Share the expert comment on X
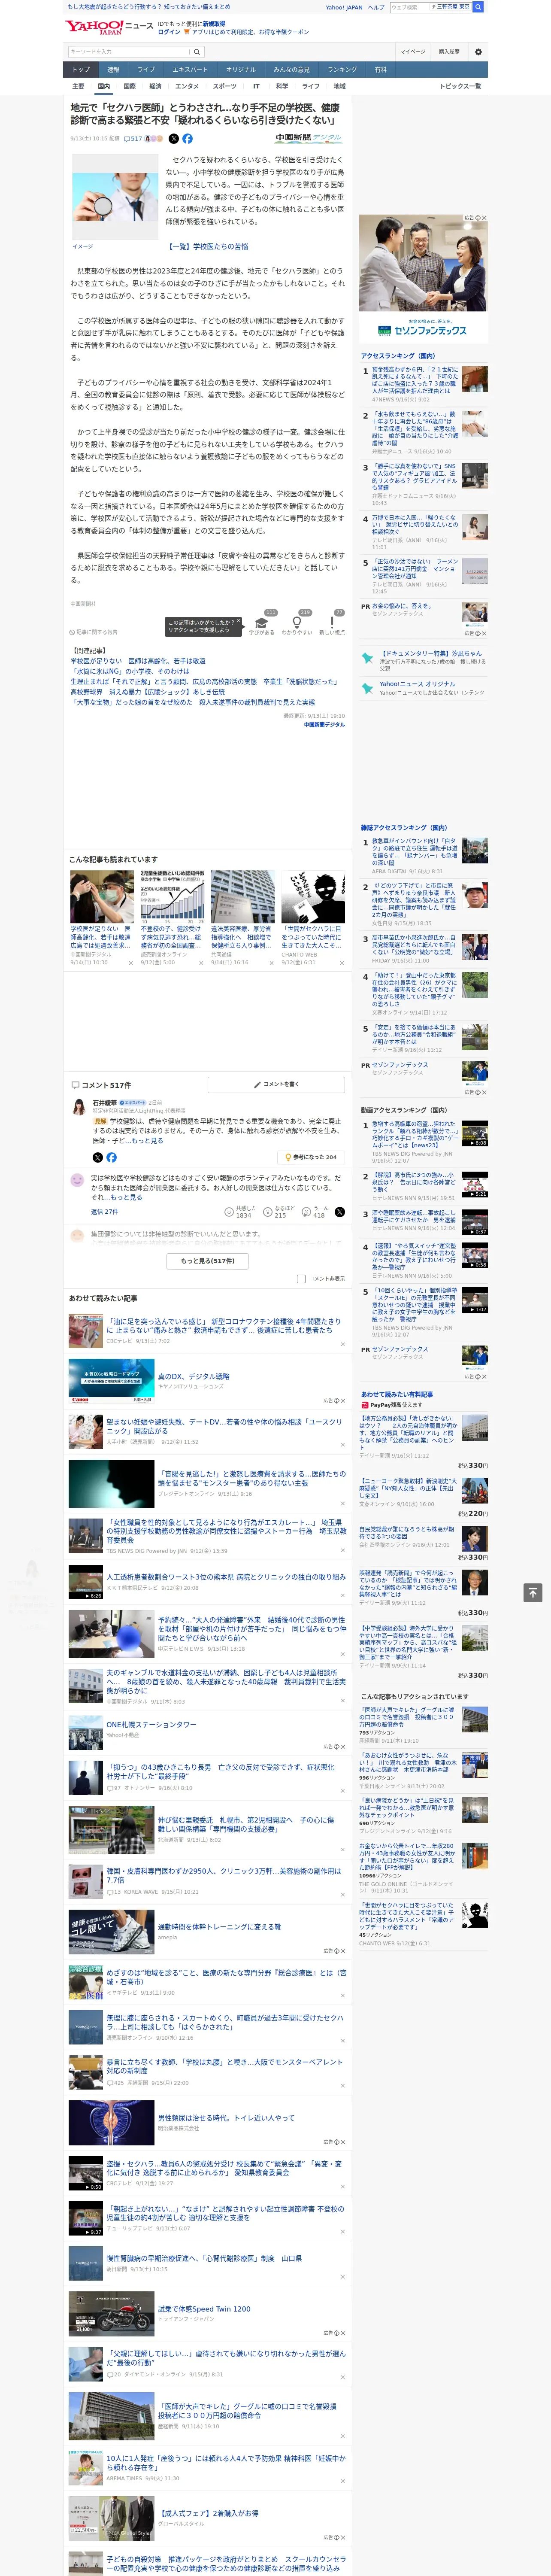This screenshot has height=2576, width=551. pos(98,1157)
